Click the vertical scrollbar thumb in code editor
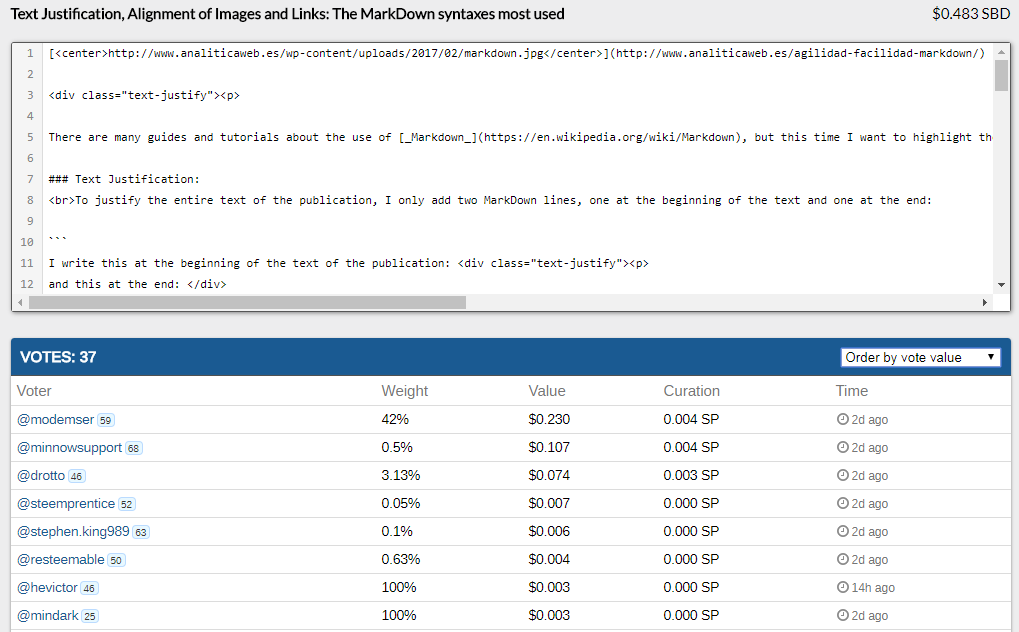This screenshot has height=632, width=1019. 1001,75
